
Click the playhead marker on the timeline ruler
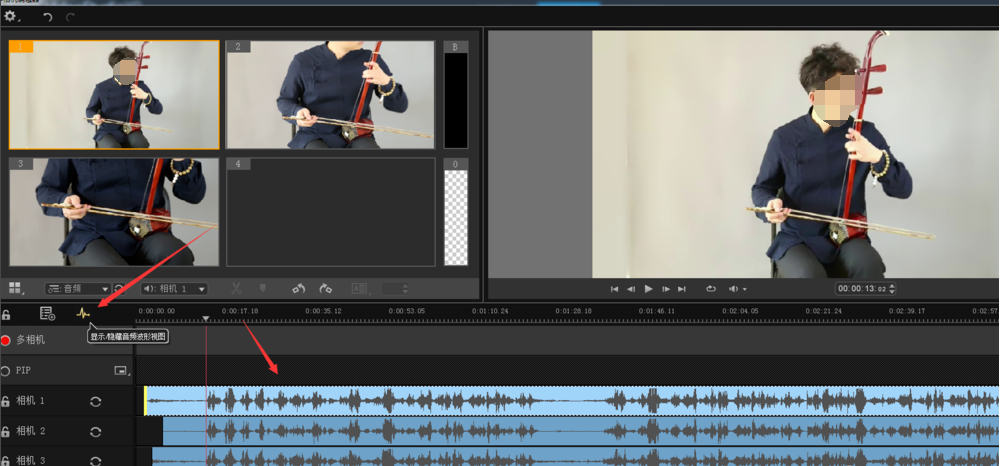206,320
